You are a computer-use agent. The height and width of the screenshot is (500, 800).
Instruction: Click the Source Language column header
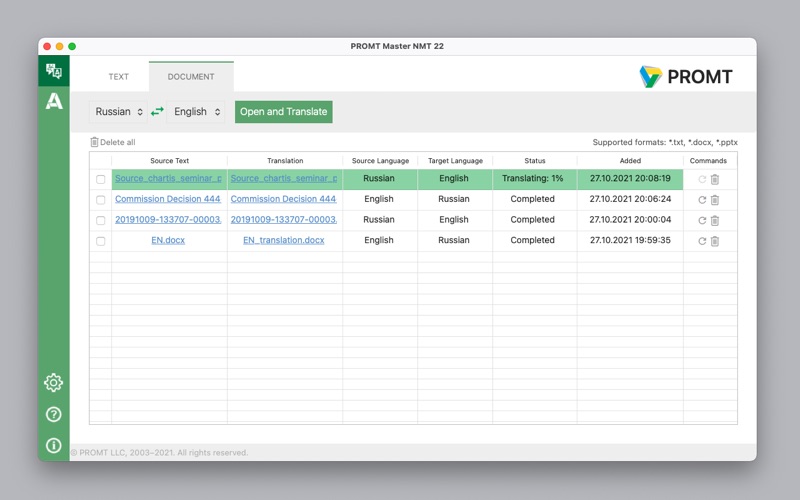coord(380,161)
